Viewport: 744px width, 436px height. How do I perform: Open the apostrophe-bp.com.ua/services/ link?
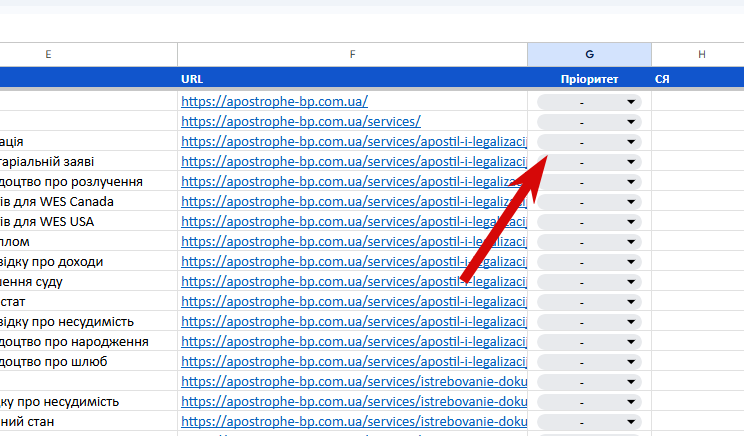pos(301,121)
